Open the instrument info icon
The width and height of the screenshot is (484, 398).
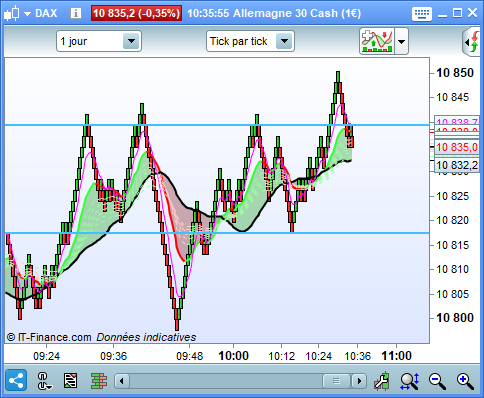coord(76,13)
